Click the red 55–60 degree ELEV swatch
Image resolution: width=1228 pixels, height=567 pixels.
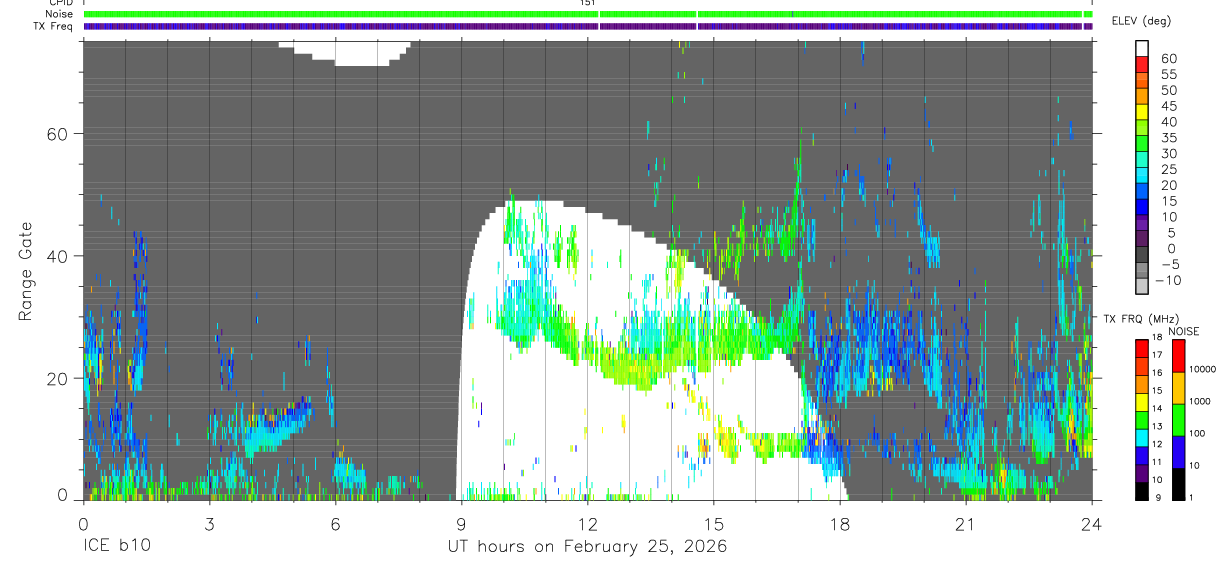[x=1142, y=64]
